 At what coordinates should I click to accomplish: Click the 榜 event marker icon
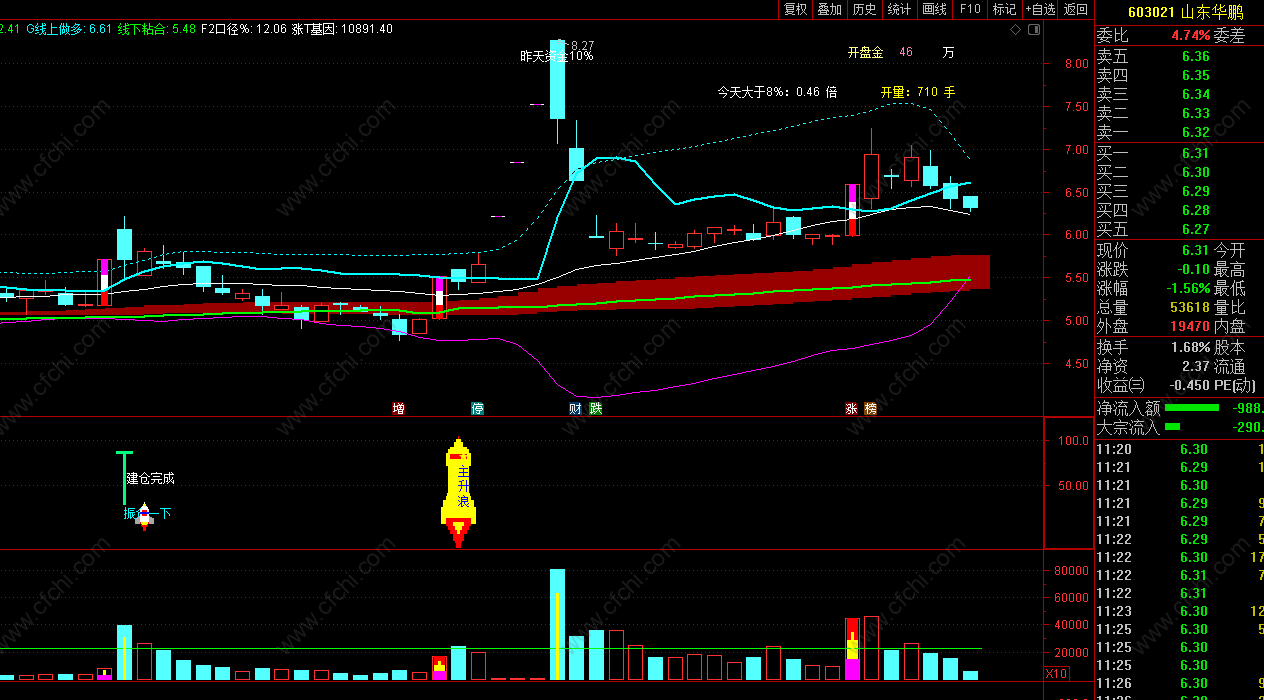[871, 408]
